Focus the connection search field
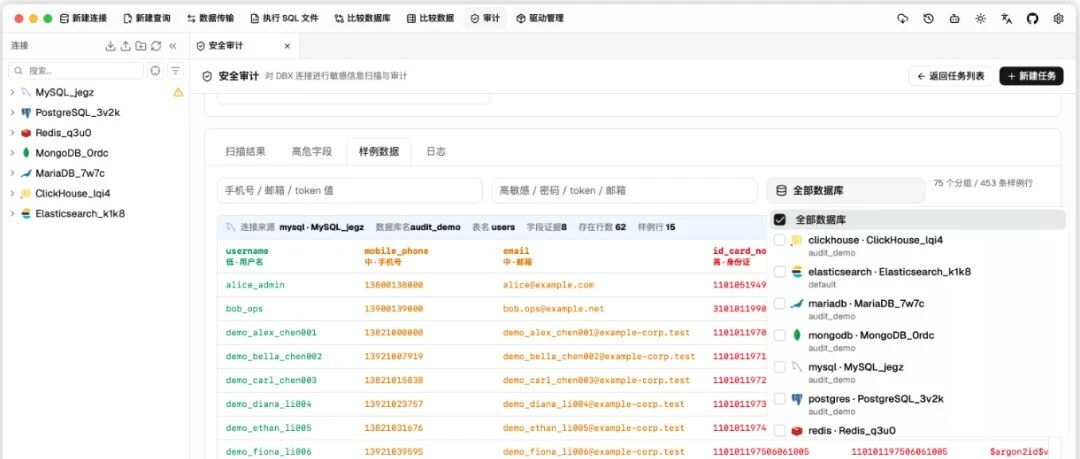Viewport: 1080px width, 459px height. (76, 70)
